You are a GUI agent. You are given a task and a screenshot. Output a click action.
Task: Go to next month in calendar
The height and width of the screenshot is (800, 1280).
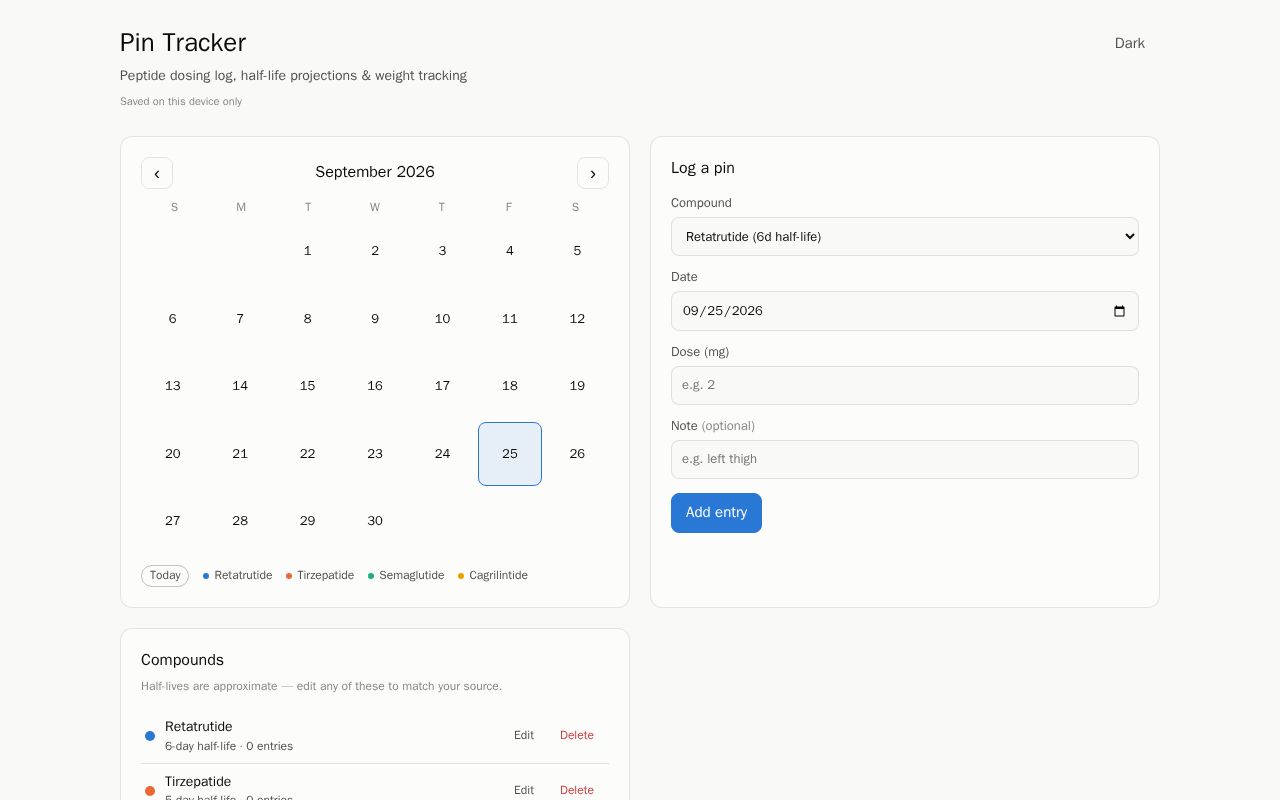[x=593, y=173]
